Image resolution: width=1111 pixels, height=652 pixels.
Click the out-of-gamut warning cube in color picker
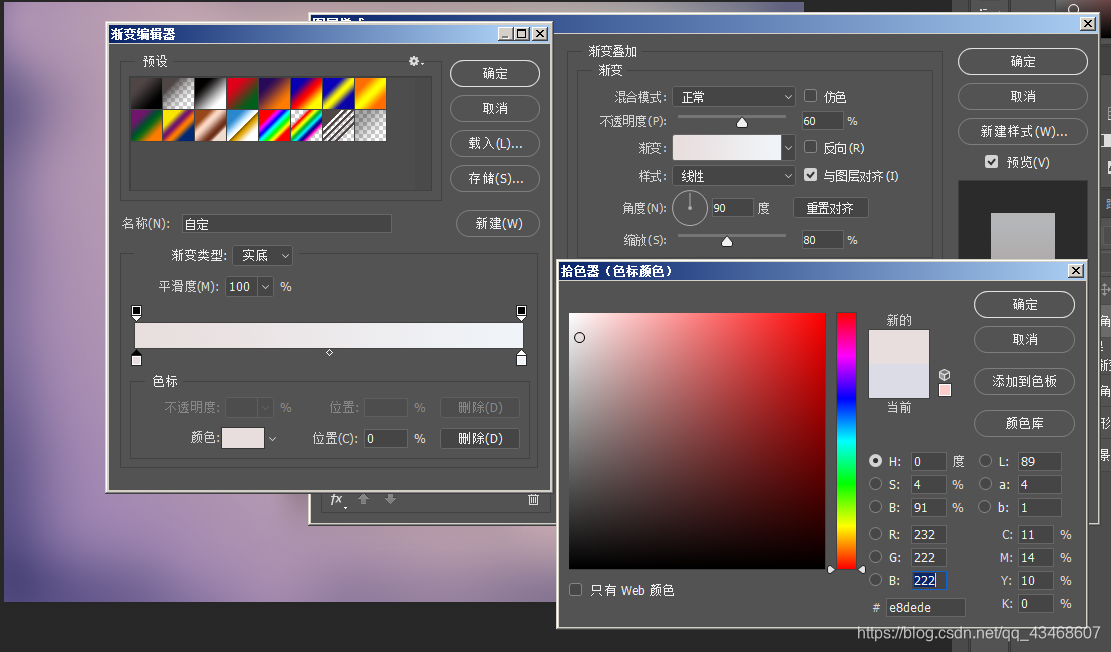click(x=944, y=375)
